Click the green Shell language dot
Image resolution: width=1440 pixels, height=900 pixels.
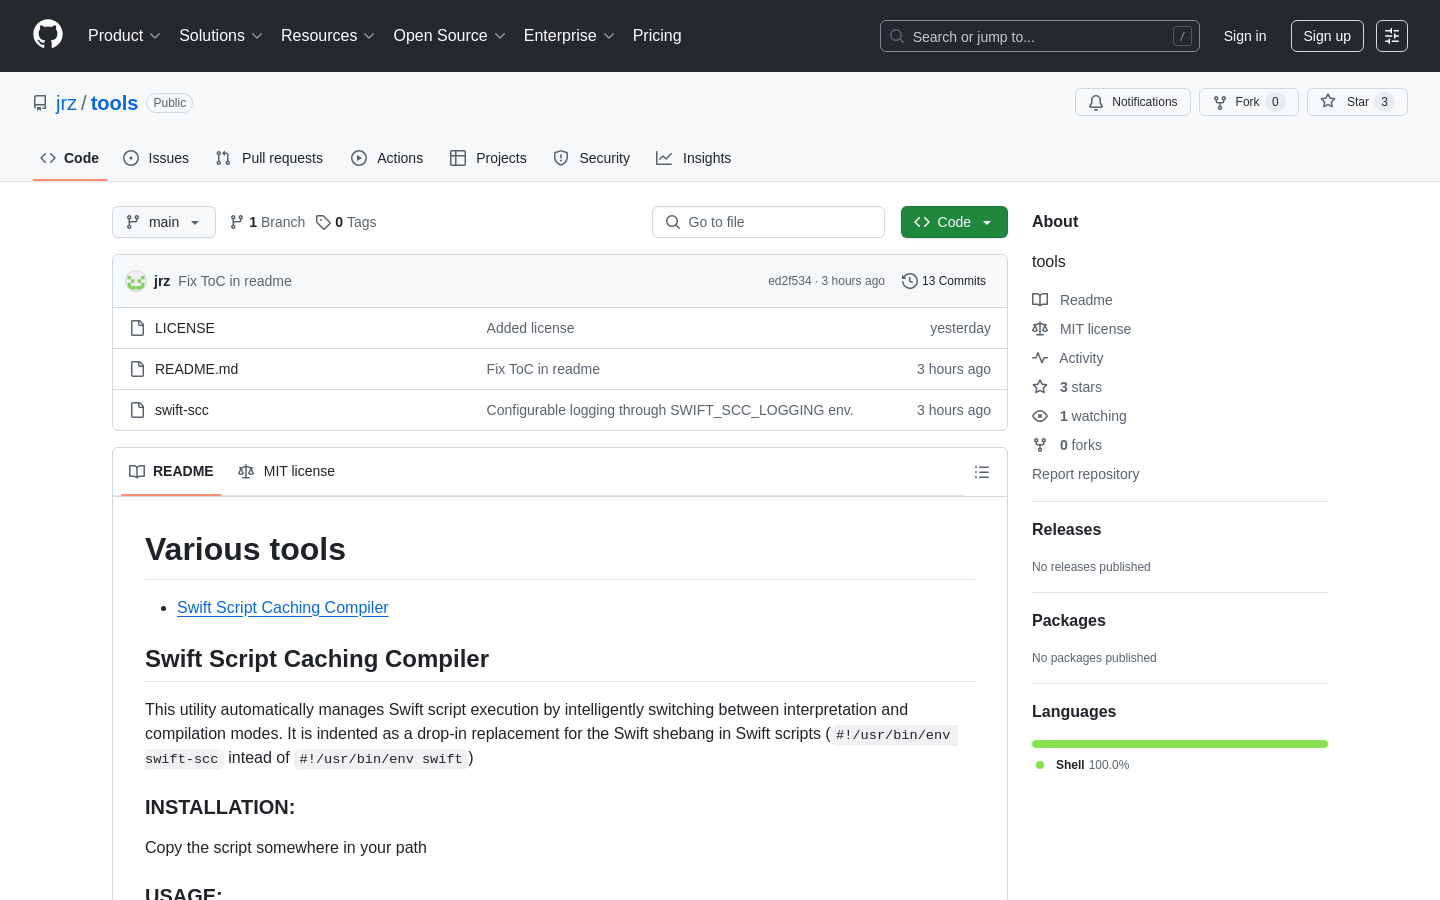click(1040, 765)
